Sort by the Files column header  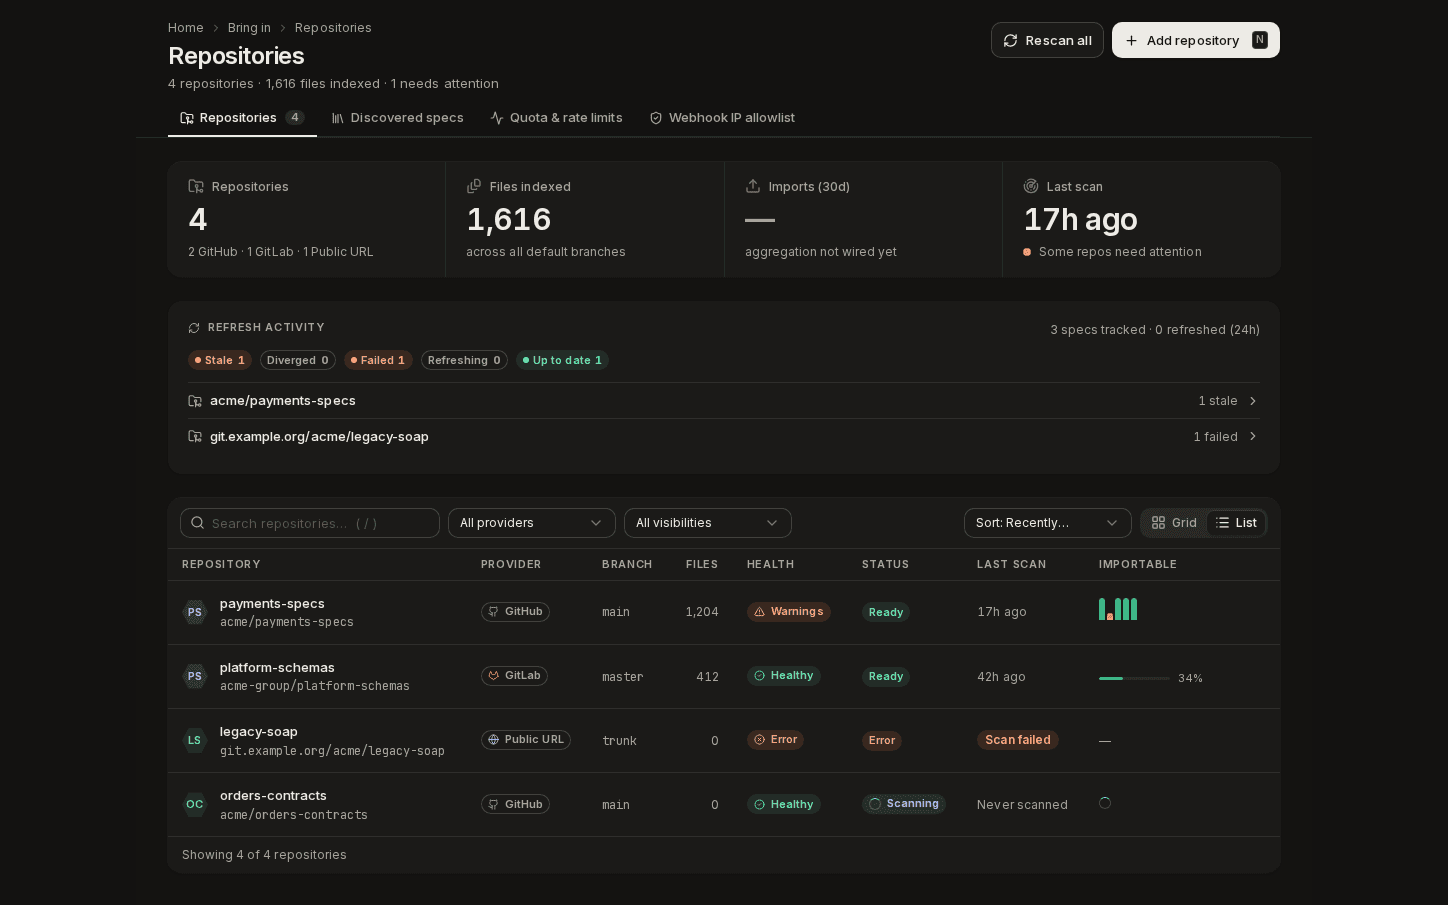pyautogui.click(x=702, y=565)
